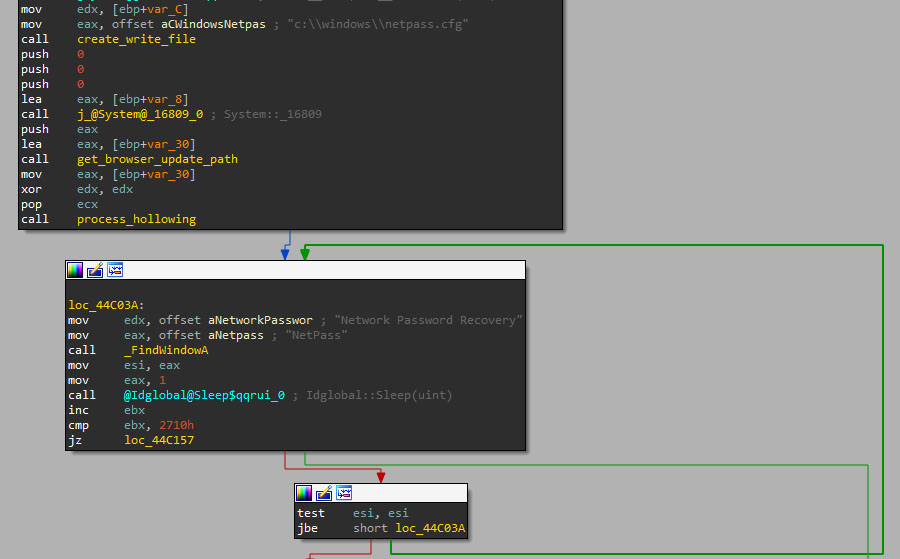
Task: Click the j_@System@_16809_0 call target
Action: [x=140, y=114]
